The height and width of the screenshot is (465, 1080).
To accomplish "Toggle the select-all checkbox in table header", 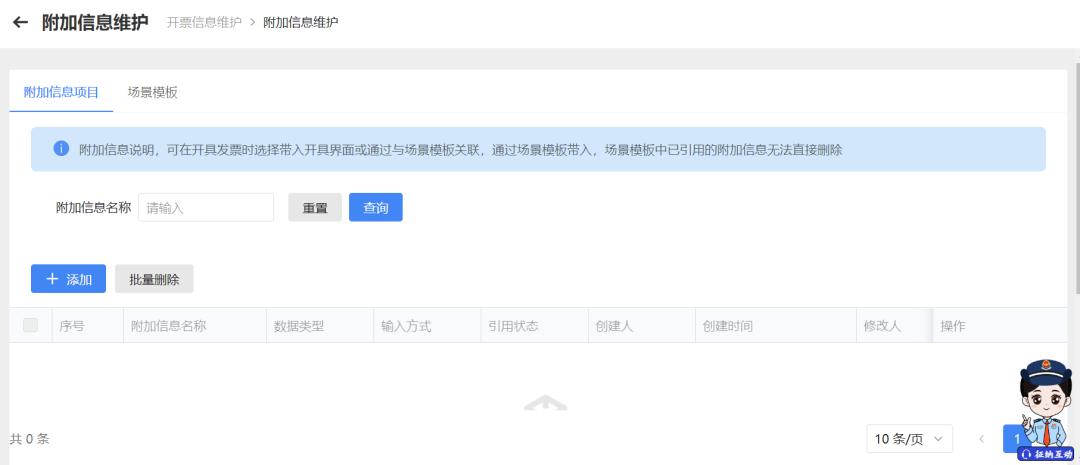I will [x=30, y=325].
